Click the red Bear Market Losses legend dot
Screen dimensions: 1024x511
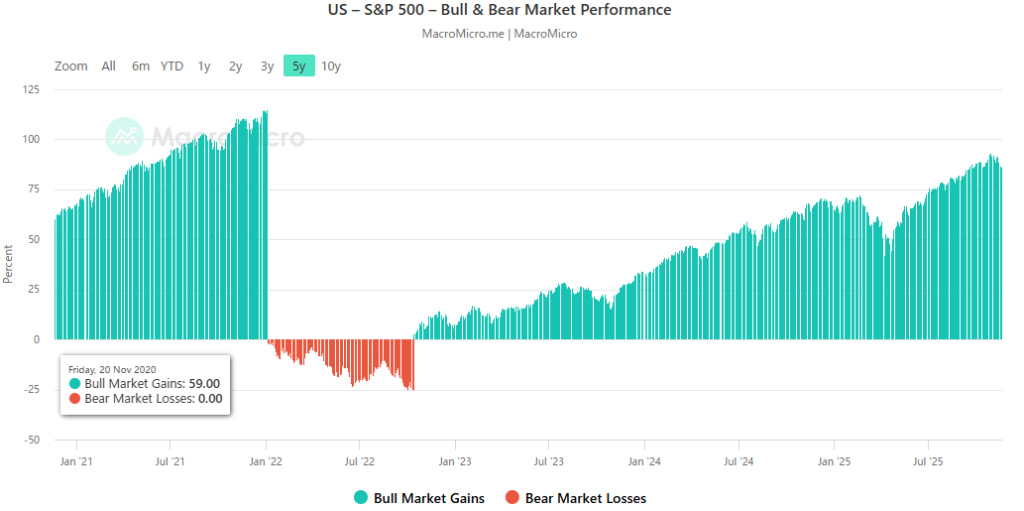pyautogui.click(x=512, y=498)
